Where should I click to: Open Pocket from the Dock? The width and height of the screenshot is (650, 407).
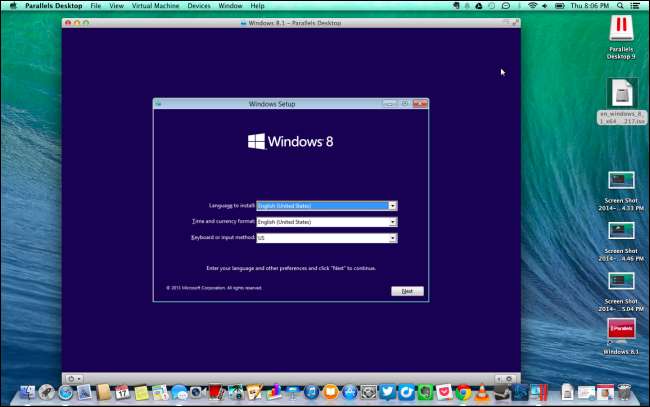tap(444, 392)
